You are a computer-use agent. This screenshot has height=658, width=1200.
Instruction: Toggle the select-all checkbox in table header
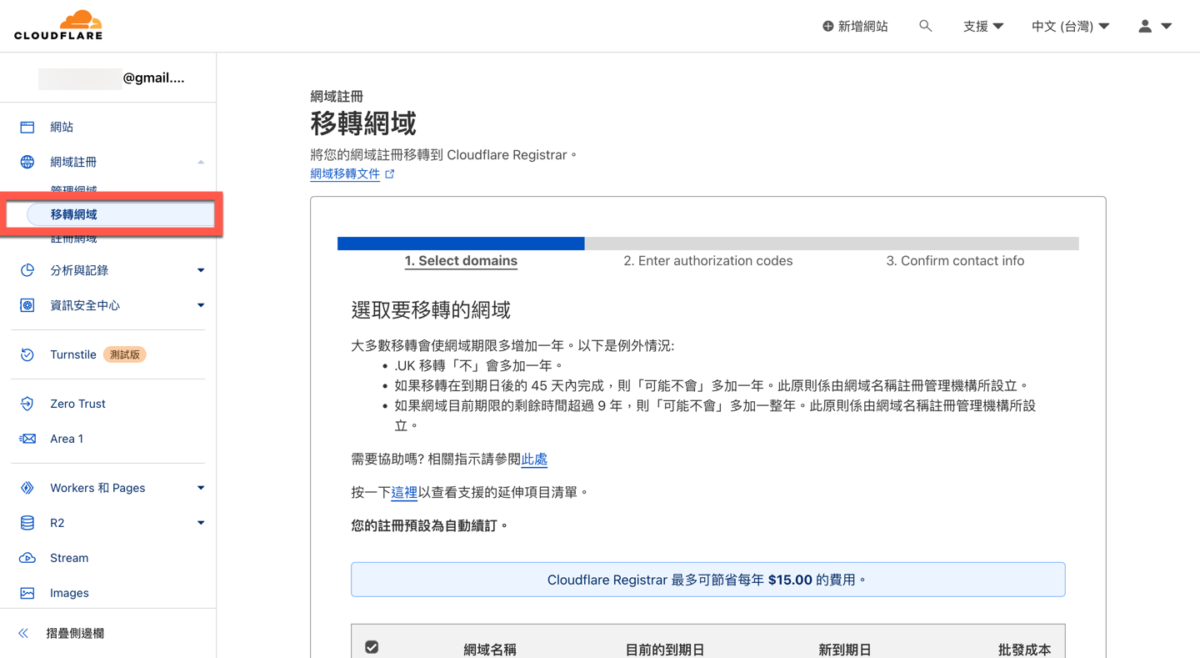pyautogui.click(x=372, y=647)
